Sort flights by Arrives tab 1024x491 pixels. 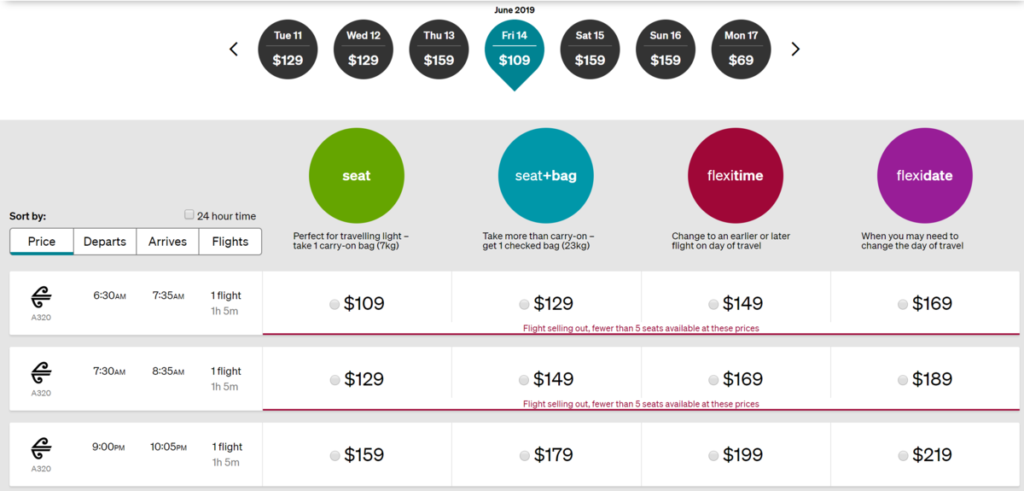click(x=168, y=242)
